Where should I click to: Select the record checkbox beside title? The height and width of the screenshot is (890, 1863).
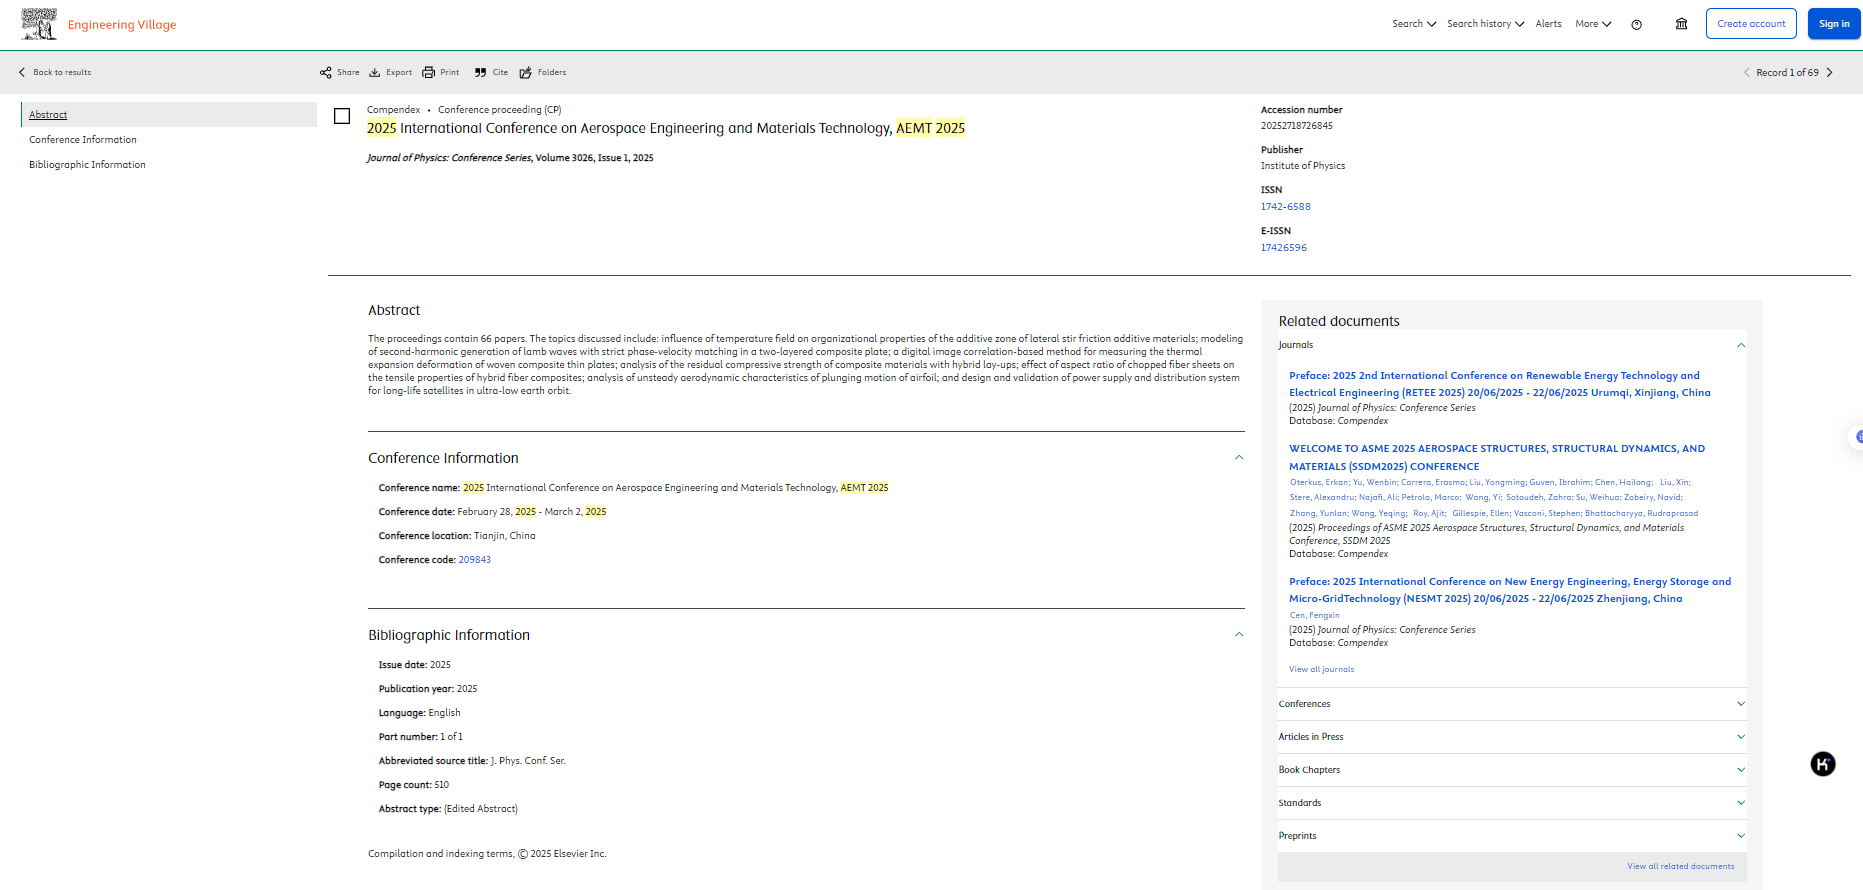[x=342, y=116]
